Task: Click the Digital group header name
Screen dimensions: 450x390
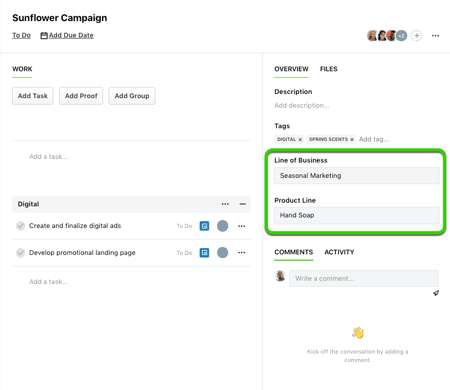Action: coord(28,204)
